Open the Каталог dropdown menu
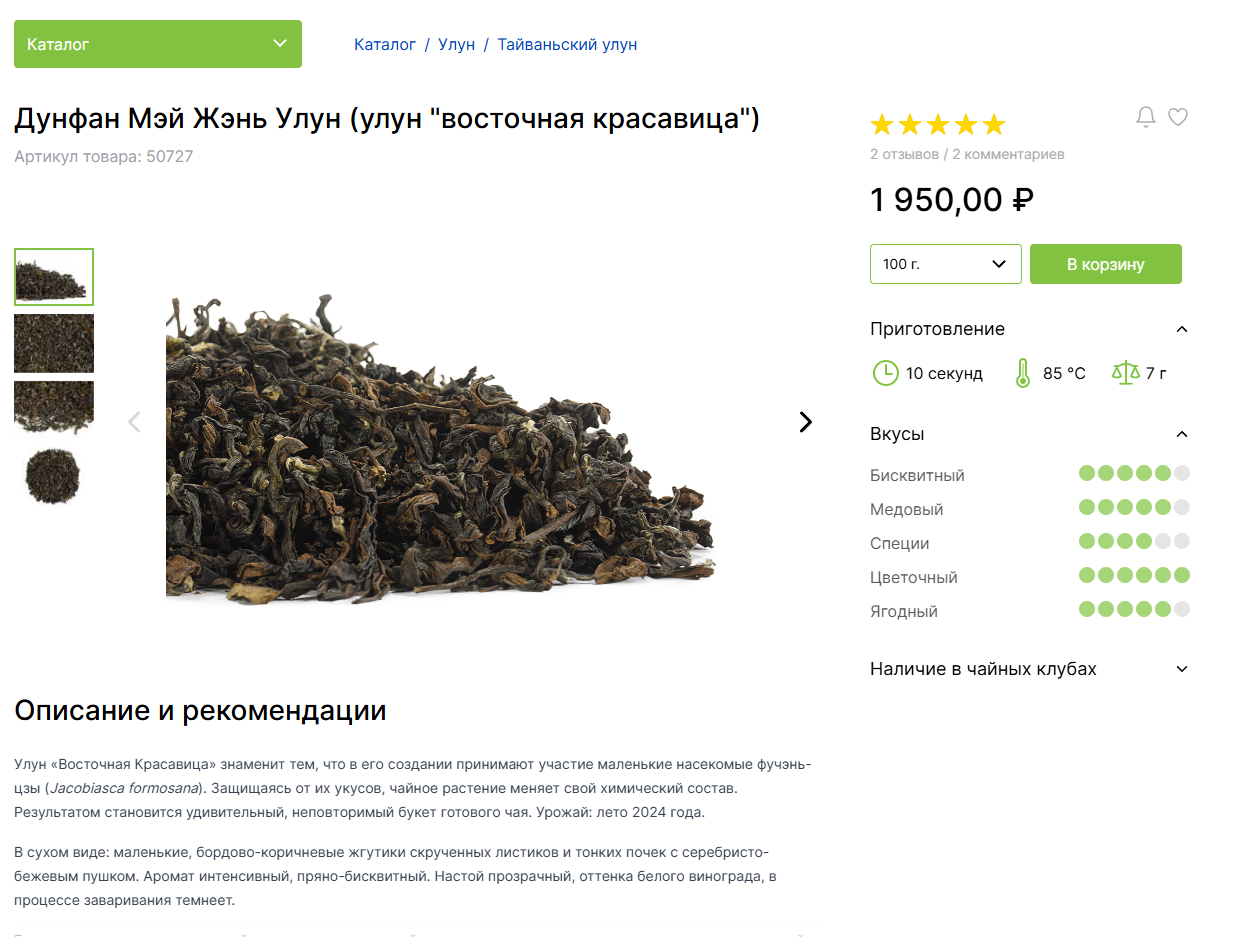The image size is (1234, 937). click(158, 44)
